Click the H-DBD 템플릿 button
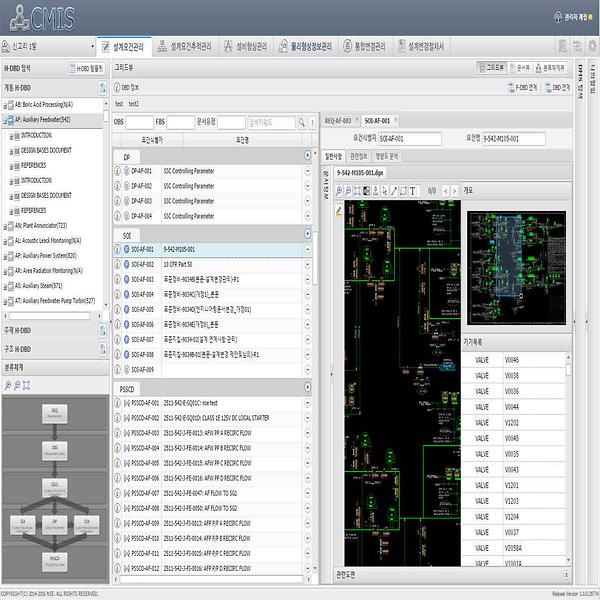This screenshot has width=600, height=600. click(87, 69)
